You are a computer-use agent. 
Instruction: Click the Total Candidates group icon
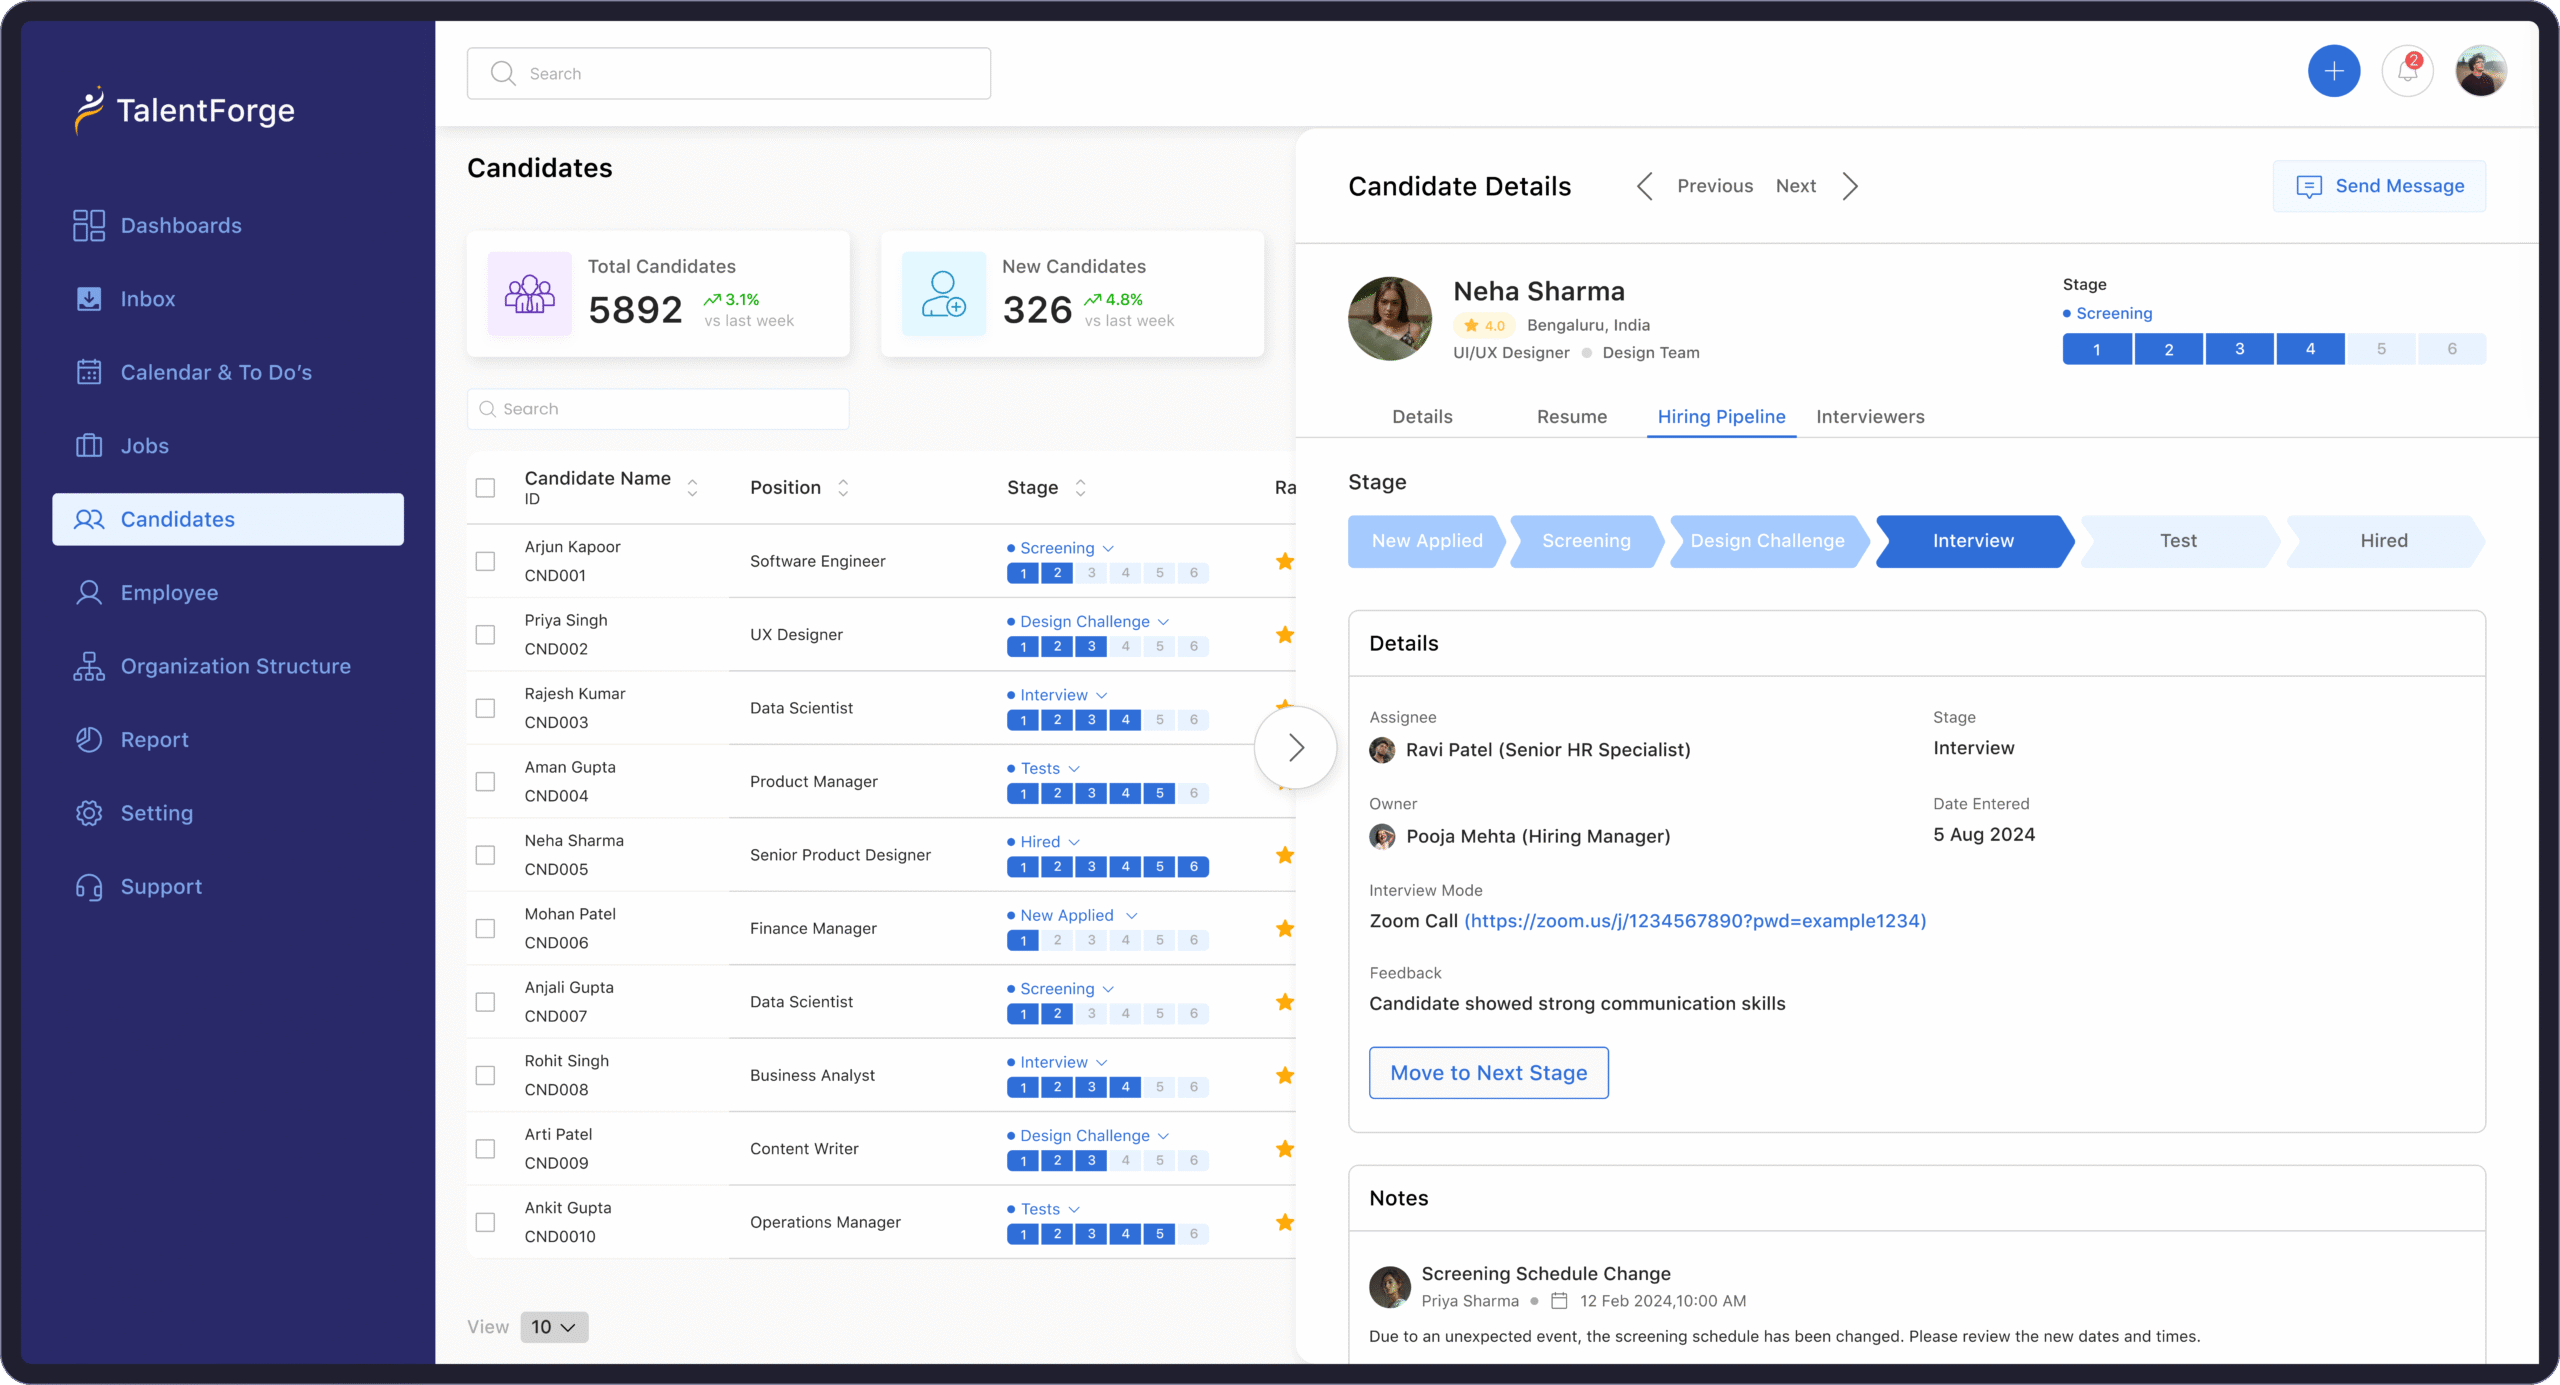[529, 294]
